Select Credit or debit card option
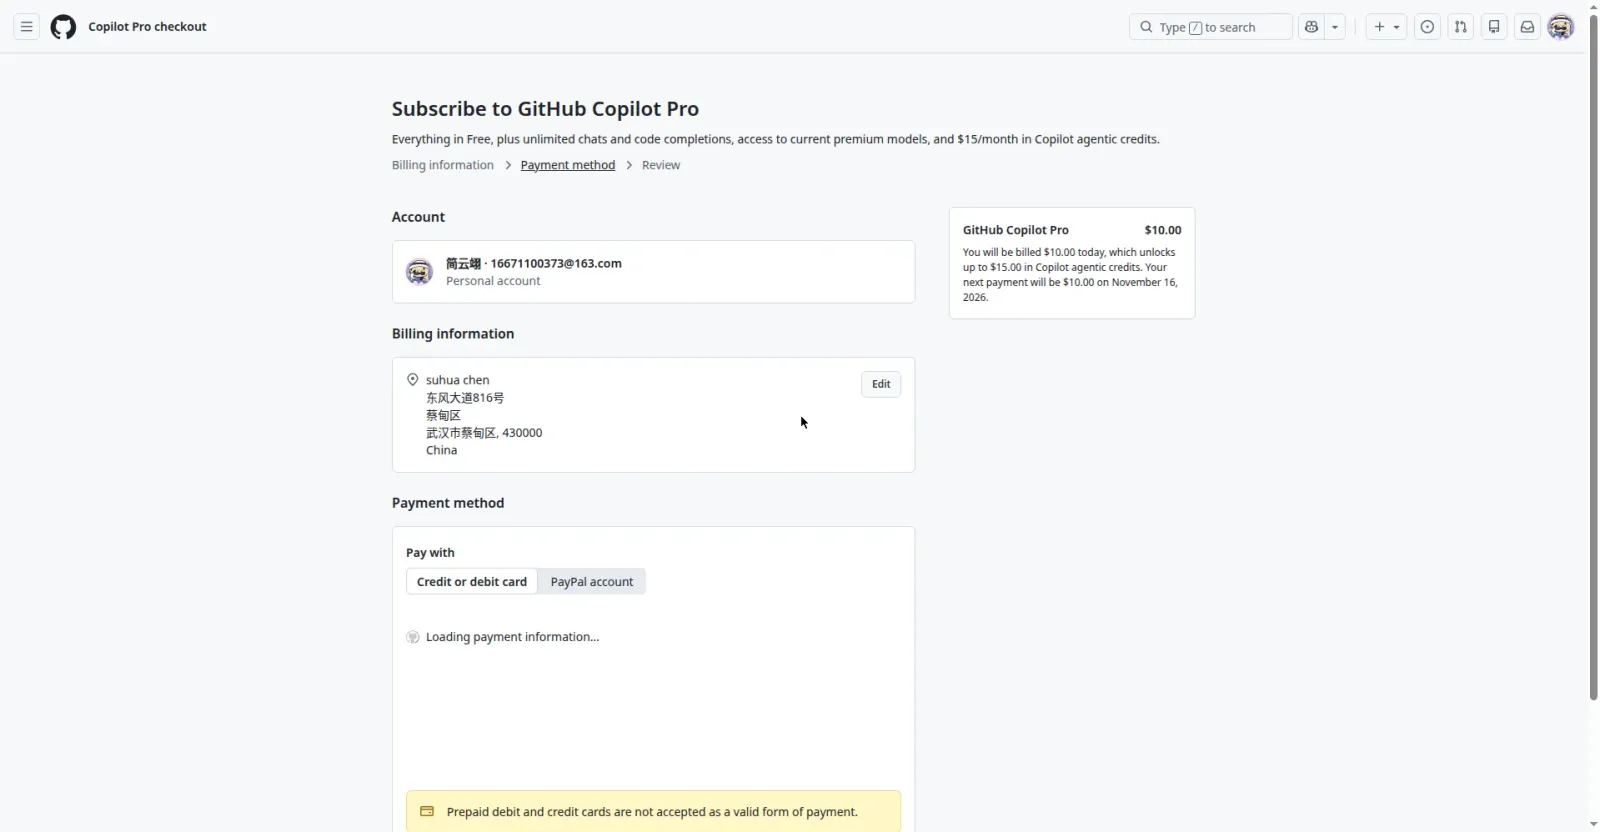The height and width of the screenshot is (832, 1600). pyautogui.click(x=472, y=582)
